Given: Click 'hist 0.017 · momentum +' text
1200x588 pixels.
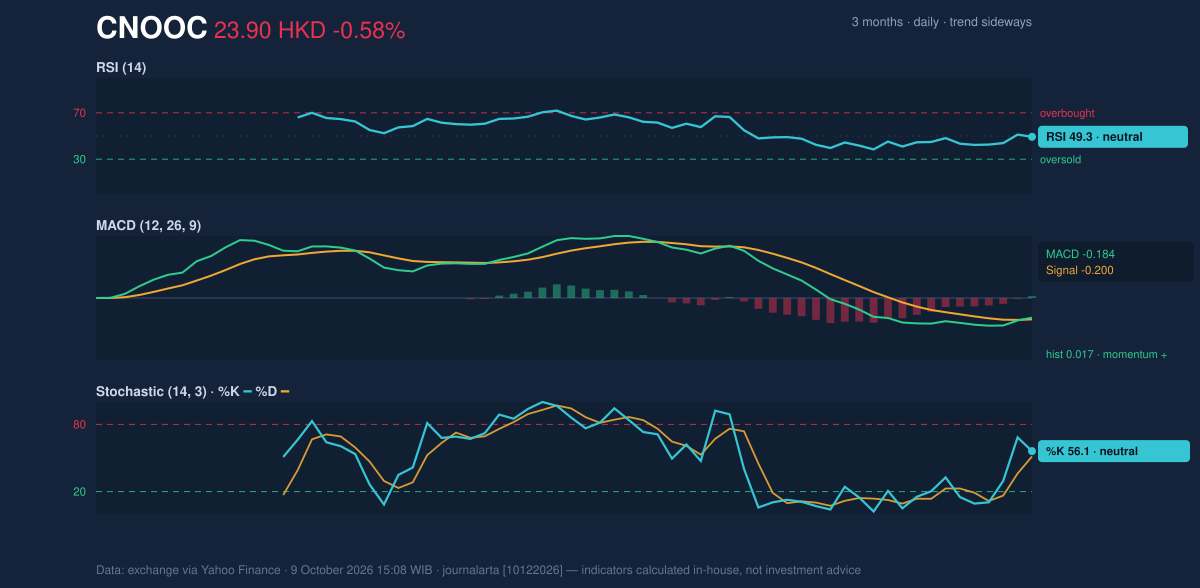Looking at the screenshot, I should [1106, 355].
